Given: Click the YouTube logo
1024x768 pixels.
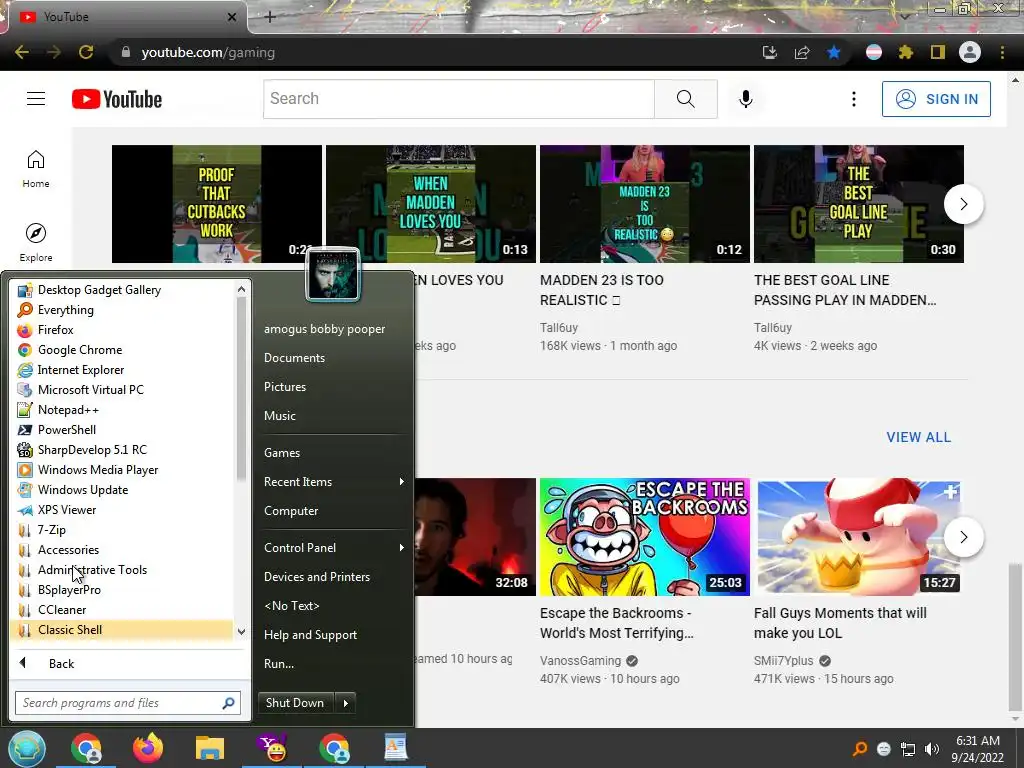Looking at the screenshot, I should click(117, 99).
